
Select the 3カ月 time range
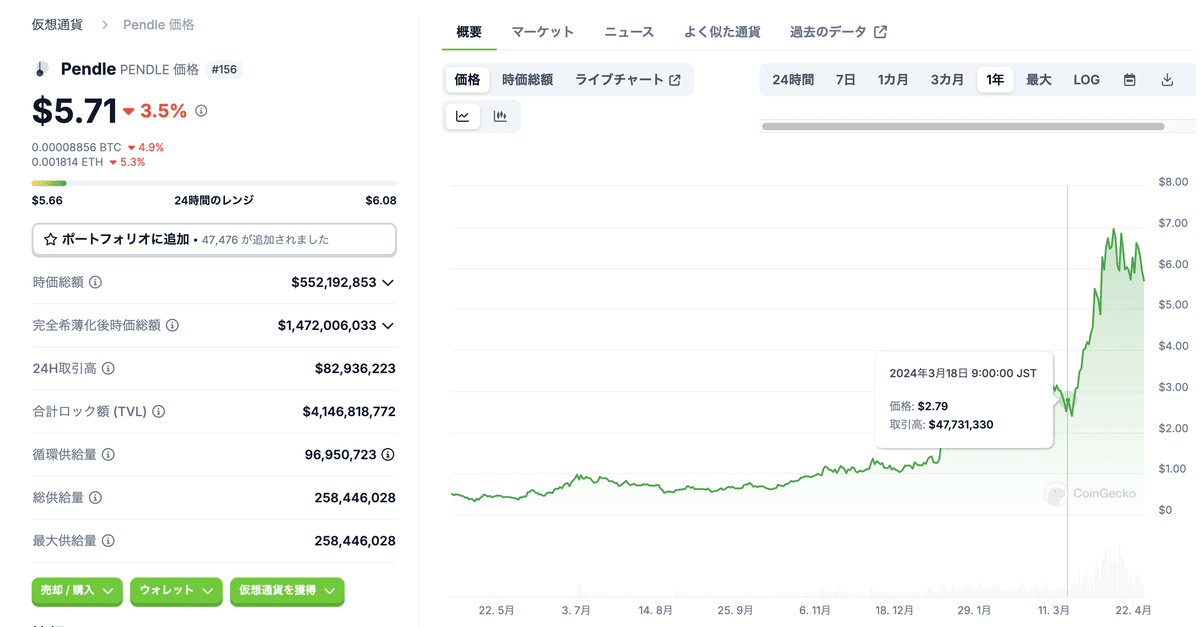[x=947, y=80]
